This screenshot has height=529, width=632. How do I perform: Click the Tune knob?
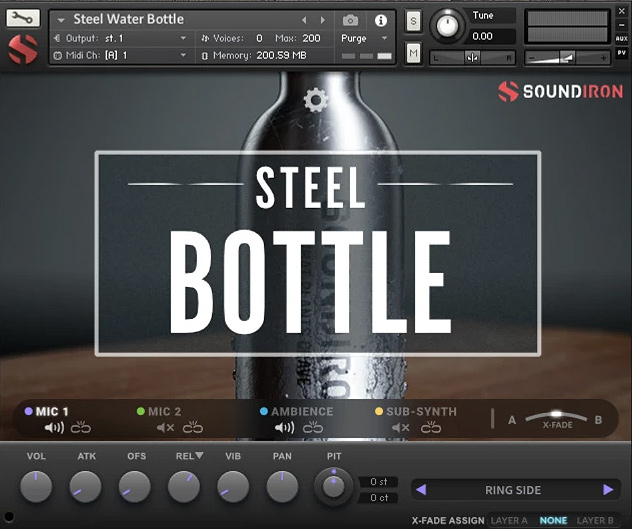point(447,25)
